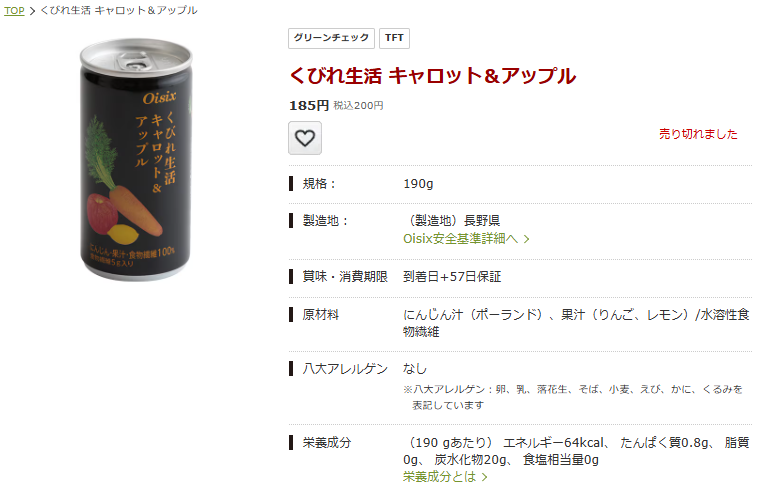Click the 売り切れました sold-out notice

click(x=698, y=134)
